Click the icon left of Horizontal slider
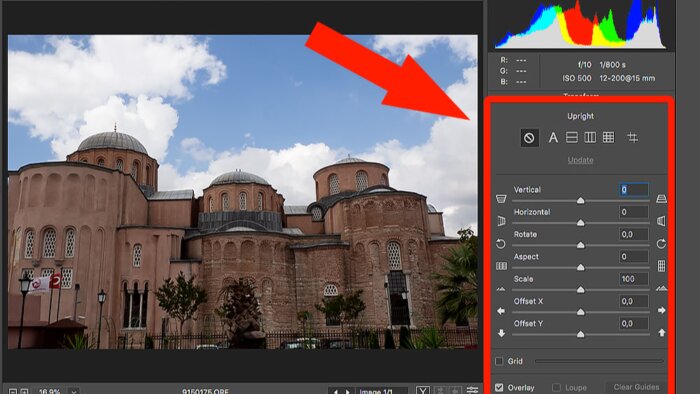 (501, 221)
